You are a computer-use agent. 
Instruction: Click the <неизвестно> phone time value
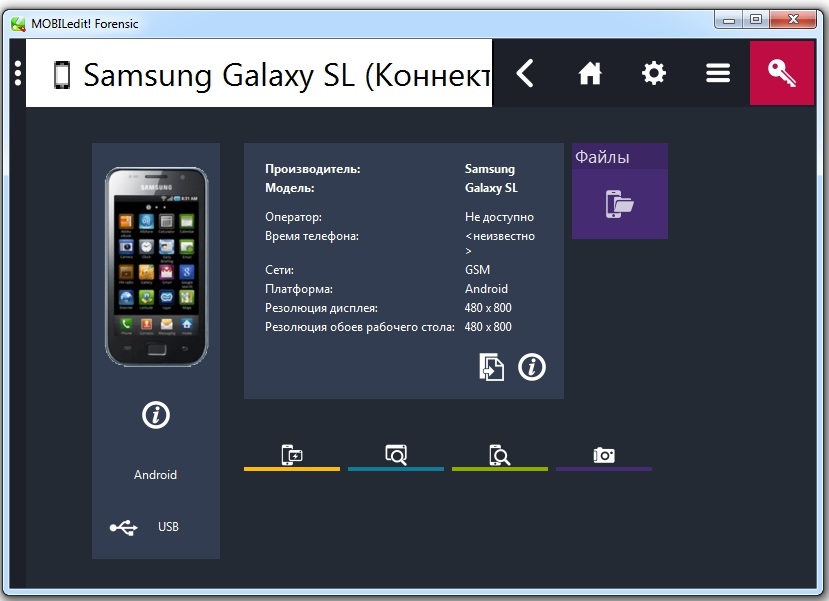500,243
